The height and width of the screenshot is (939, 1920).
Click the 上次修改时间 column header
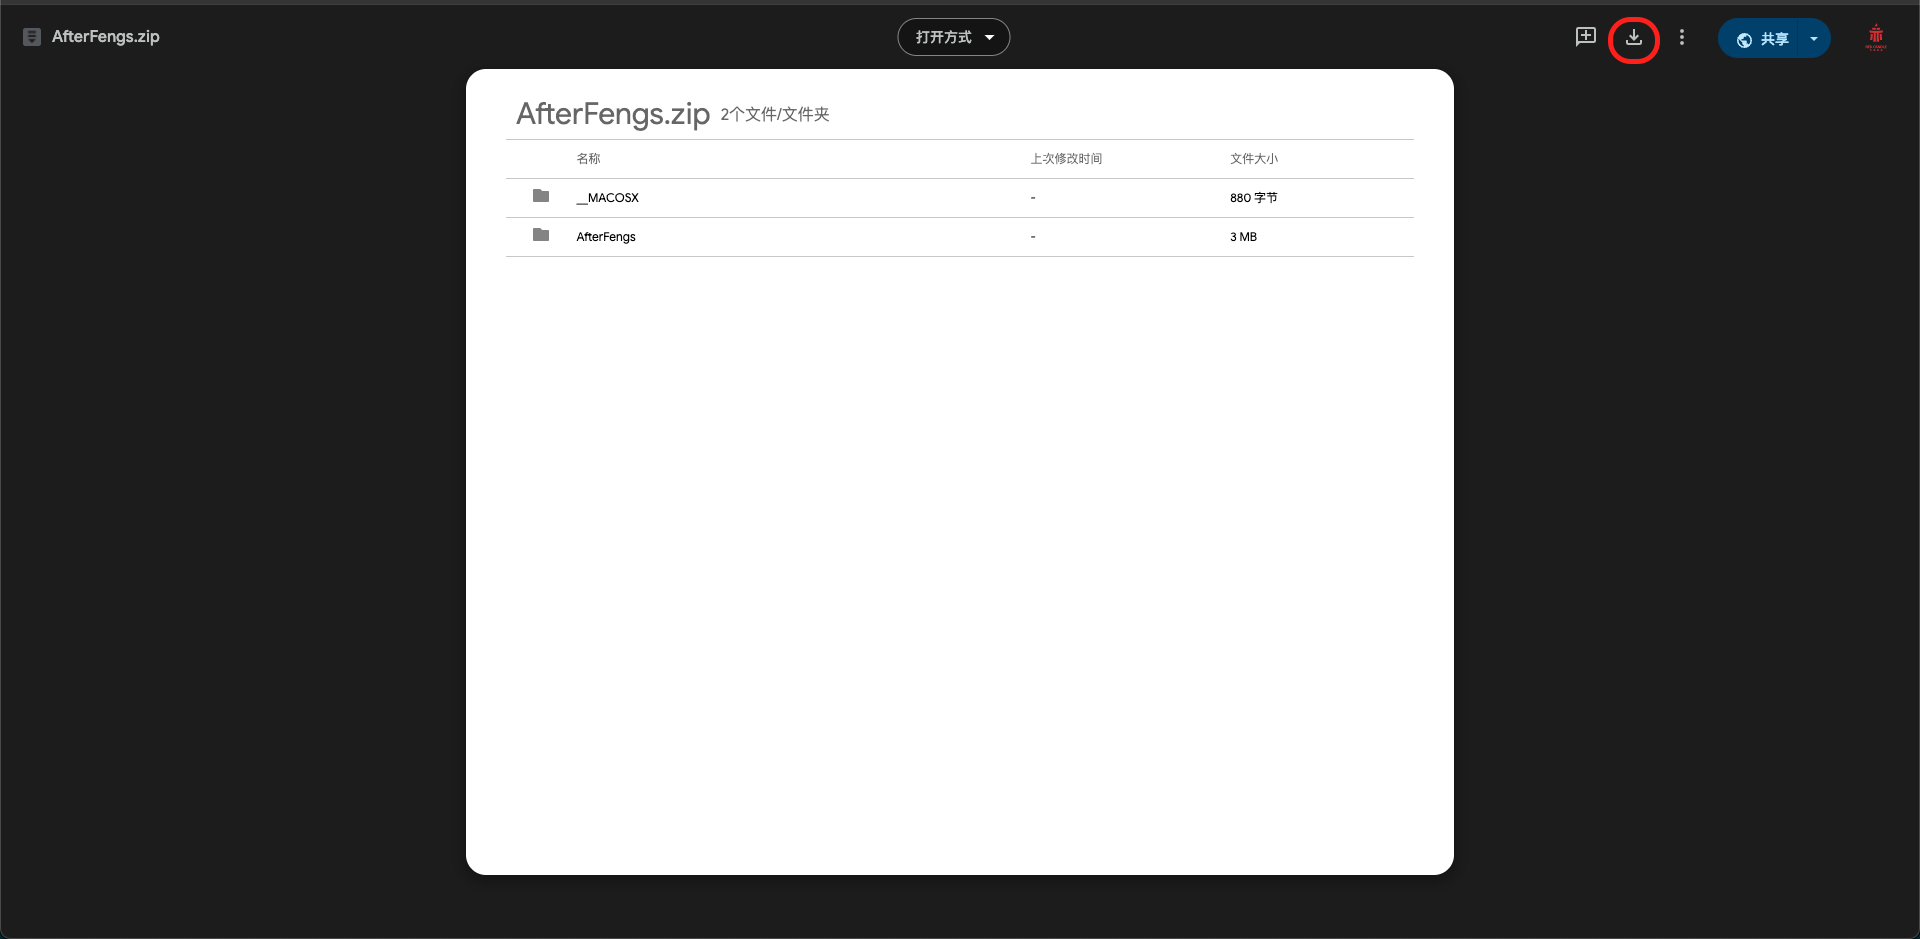[1066, 159]
